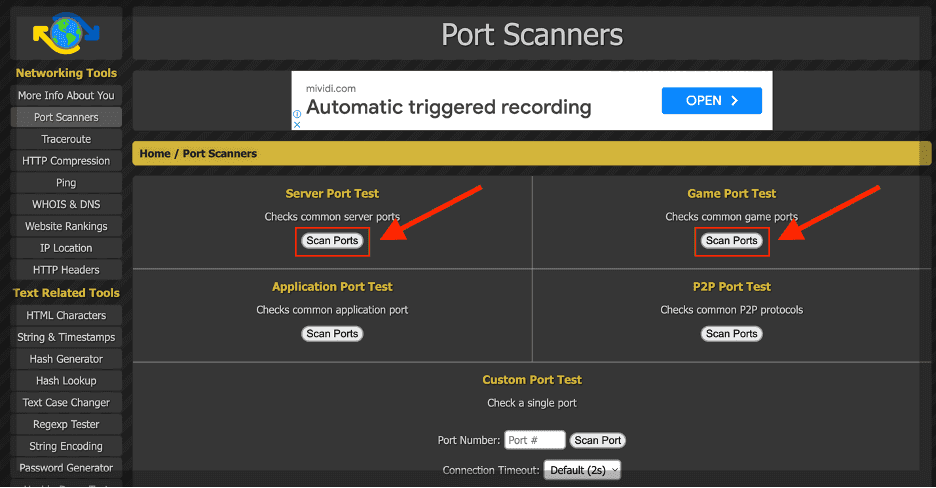Open Traceroute from the sidebar
This screenshot has height=488, width=936.
(x=66, y=139)
